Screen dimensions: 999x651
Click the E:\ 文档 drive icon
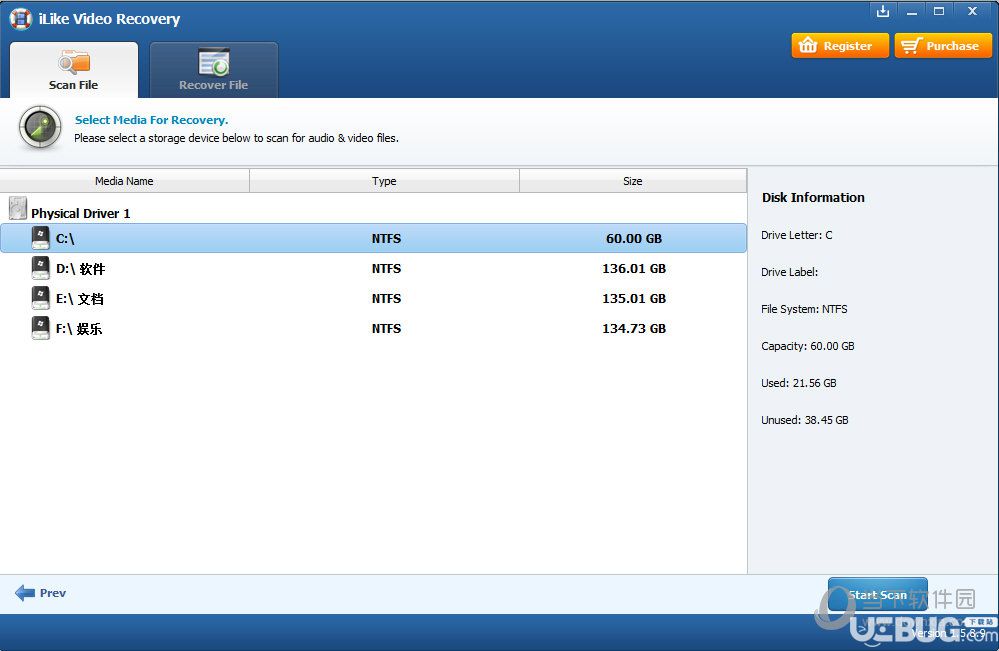[40, 297]
